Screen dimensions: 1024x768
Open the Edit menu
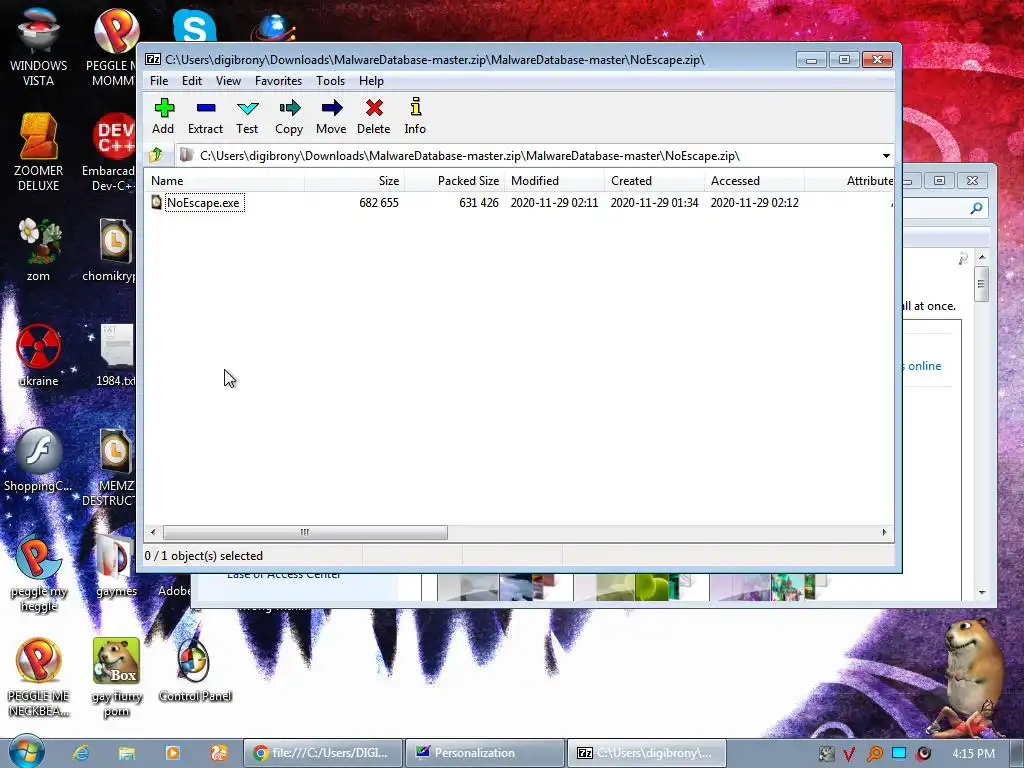(191, 81)
